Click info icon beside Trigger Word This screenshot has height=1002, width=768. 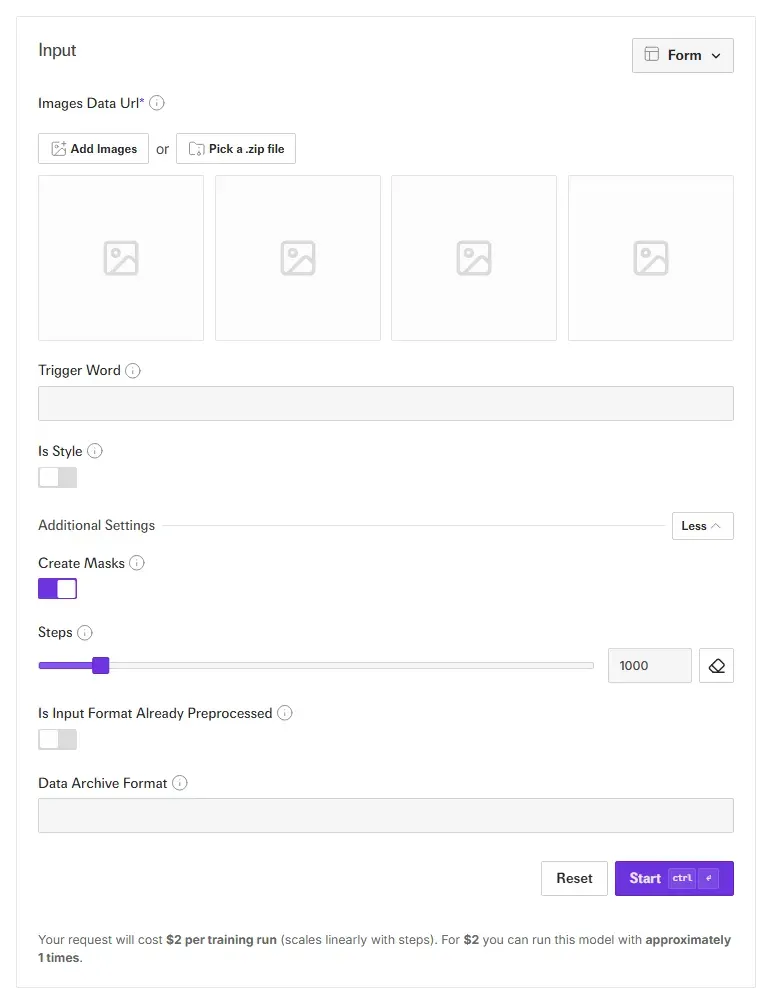133,371
